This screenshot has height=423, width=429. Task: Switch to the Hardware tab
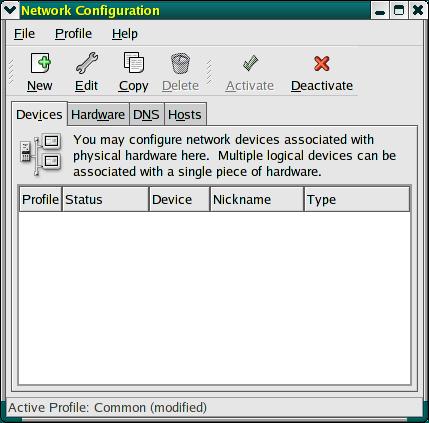(98, 114)
